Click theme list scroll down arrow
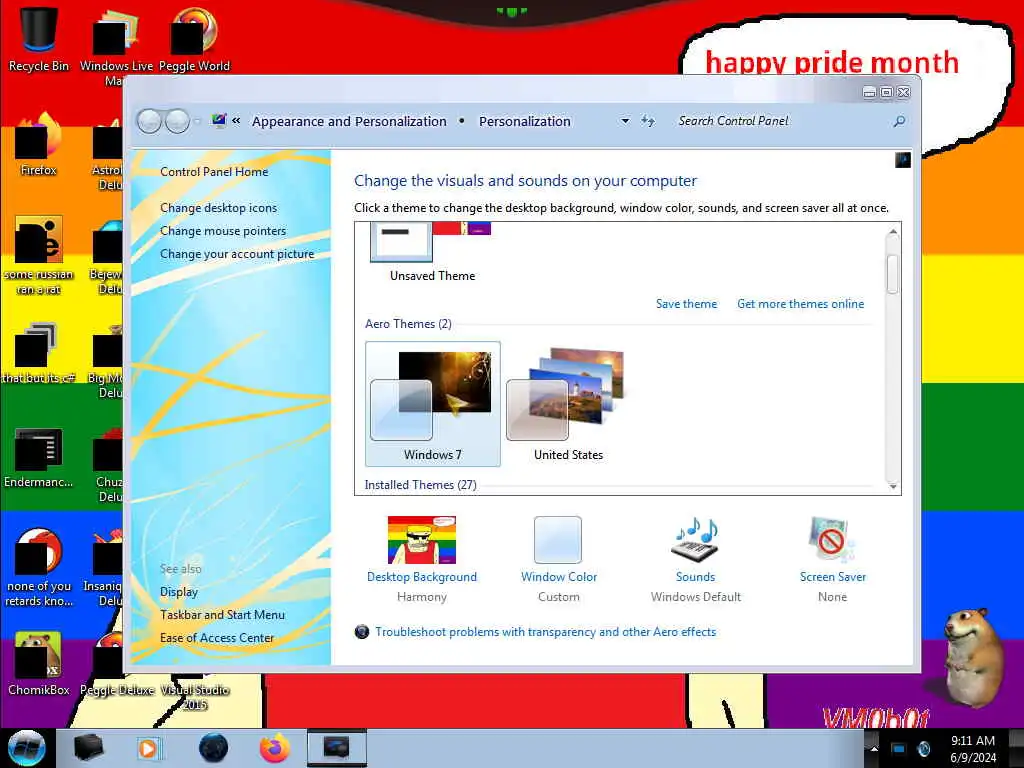Screen dimensions: 1024x768 [893, 487]
